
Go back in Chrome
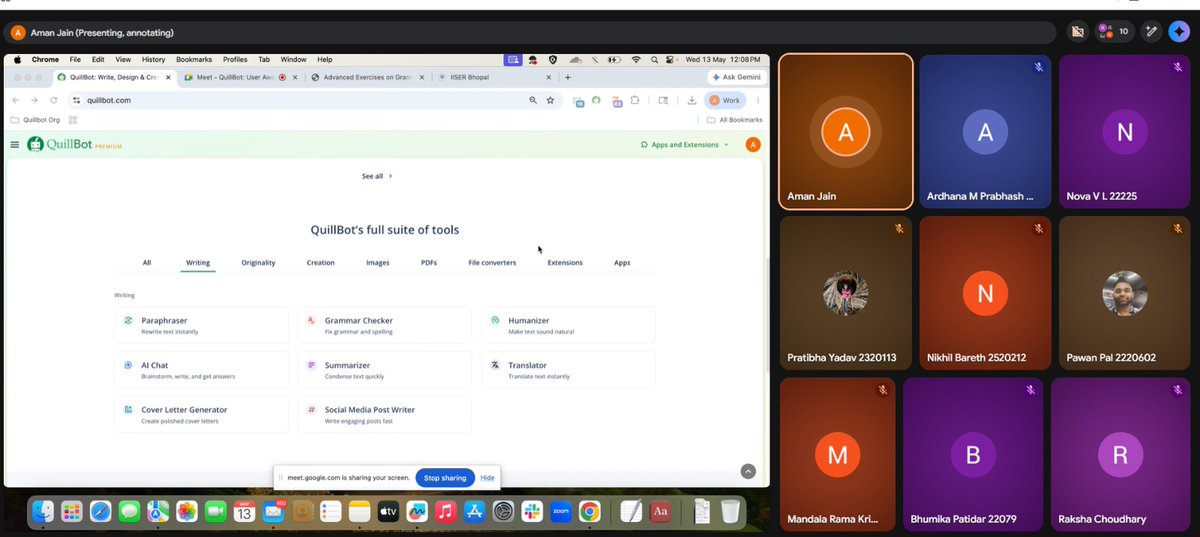[16, 100]
